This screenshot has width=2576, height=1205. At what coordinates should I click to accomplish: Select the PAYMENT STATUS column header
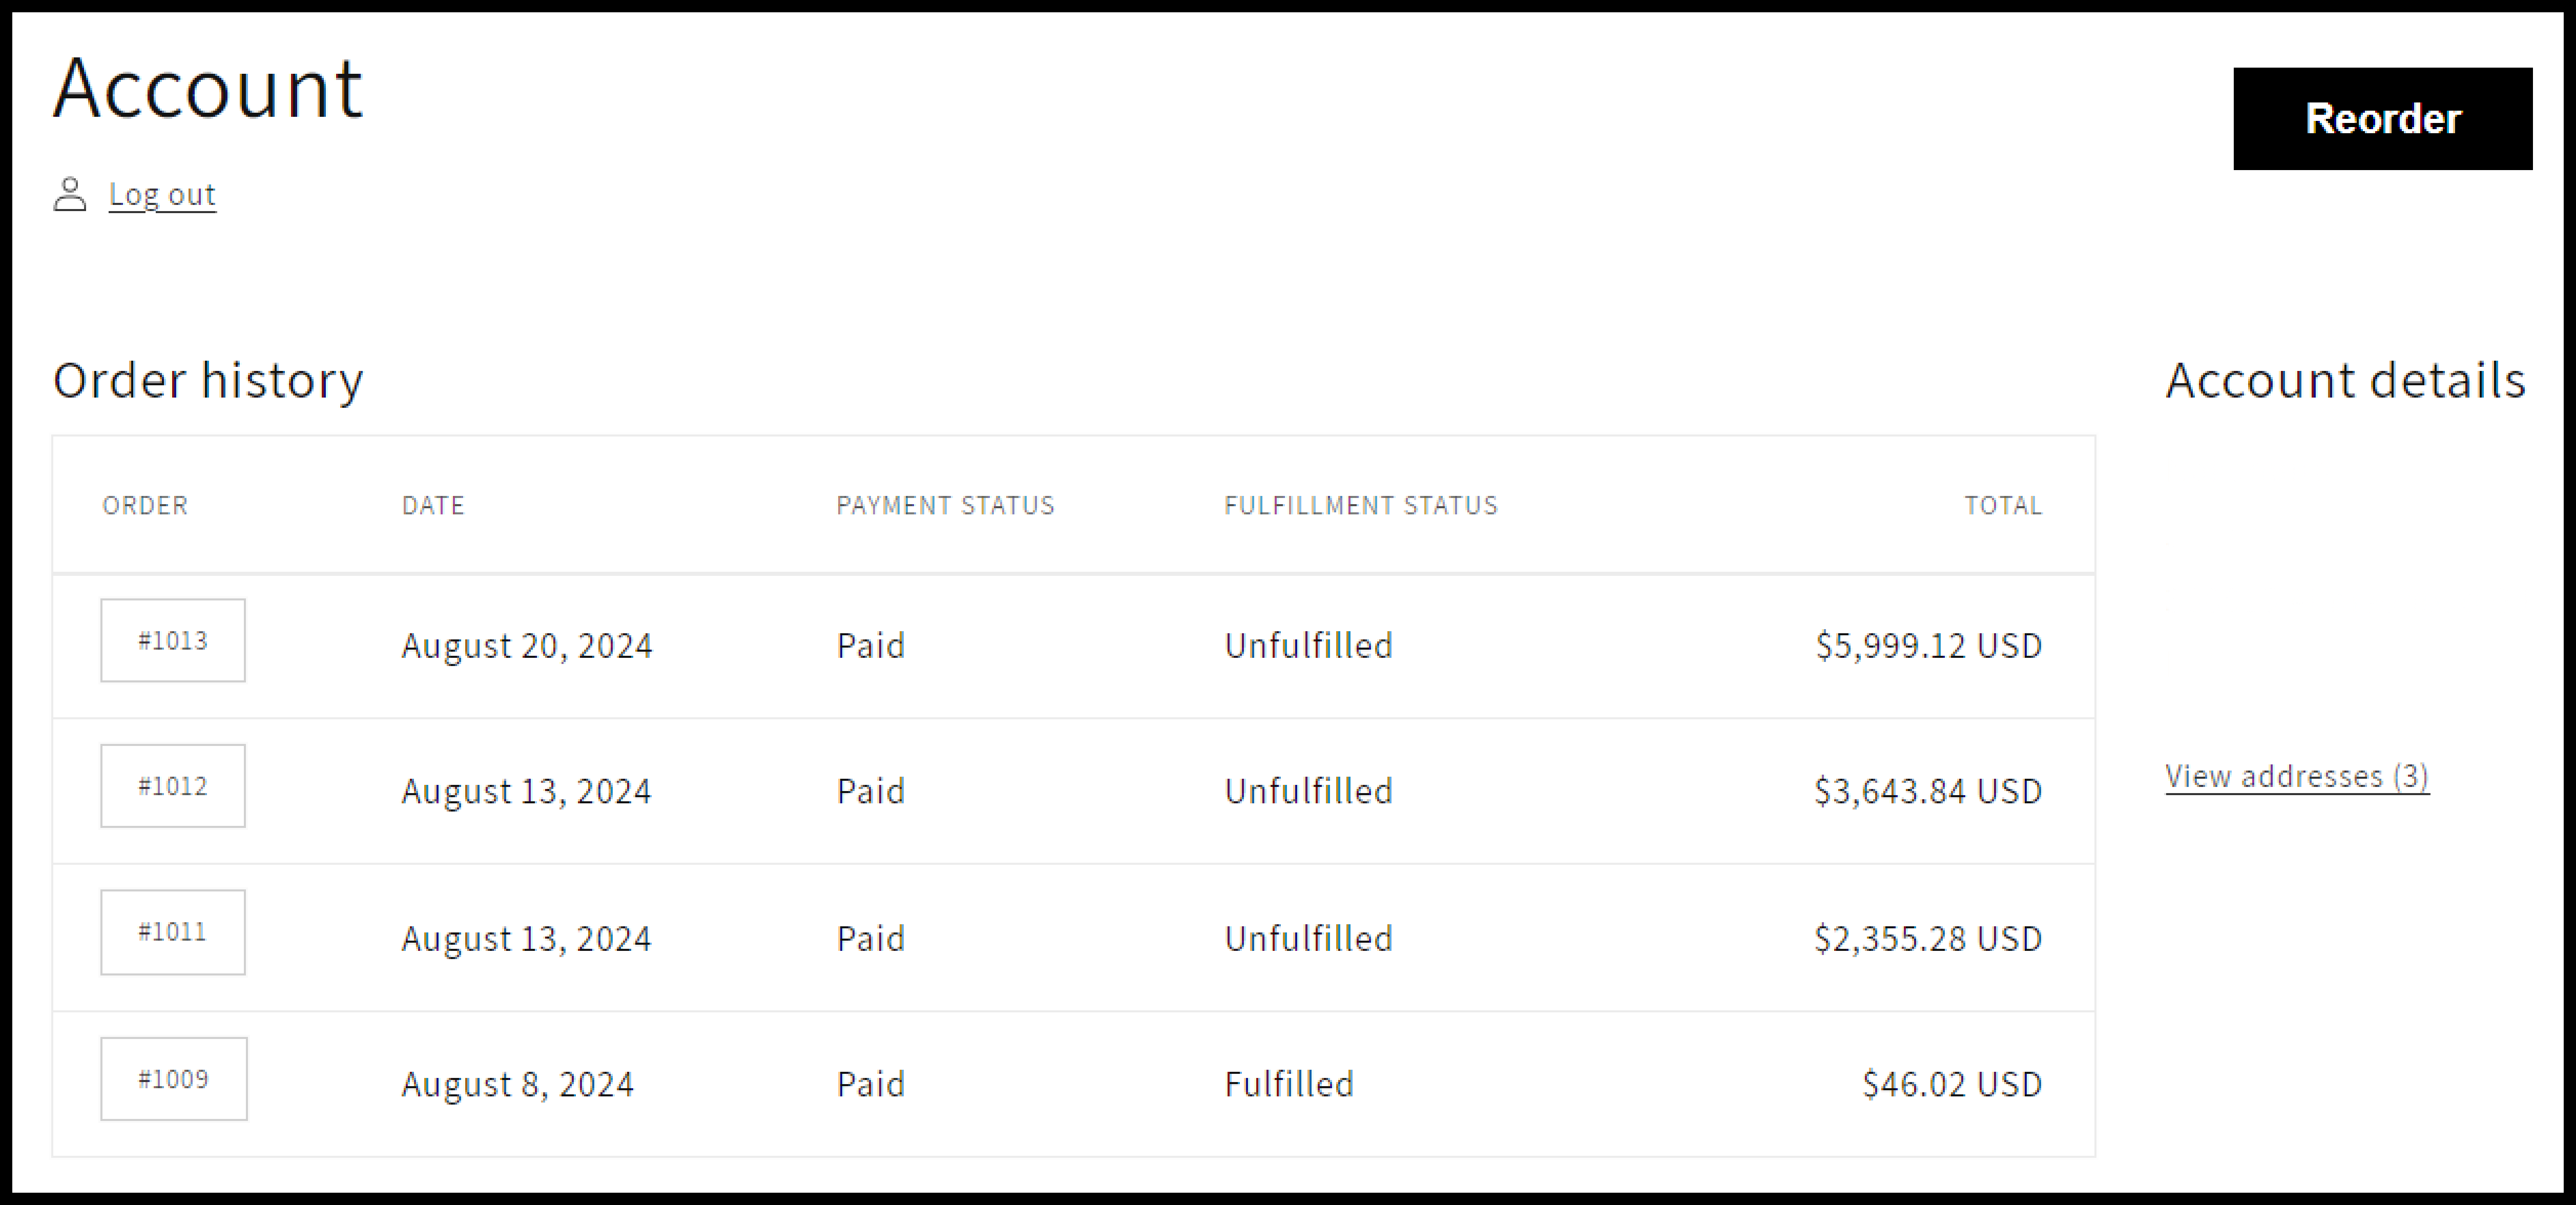coord(945,506)
